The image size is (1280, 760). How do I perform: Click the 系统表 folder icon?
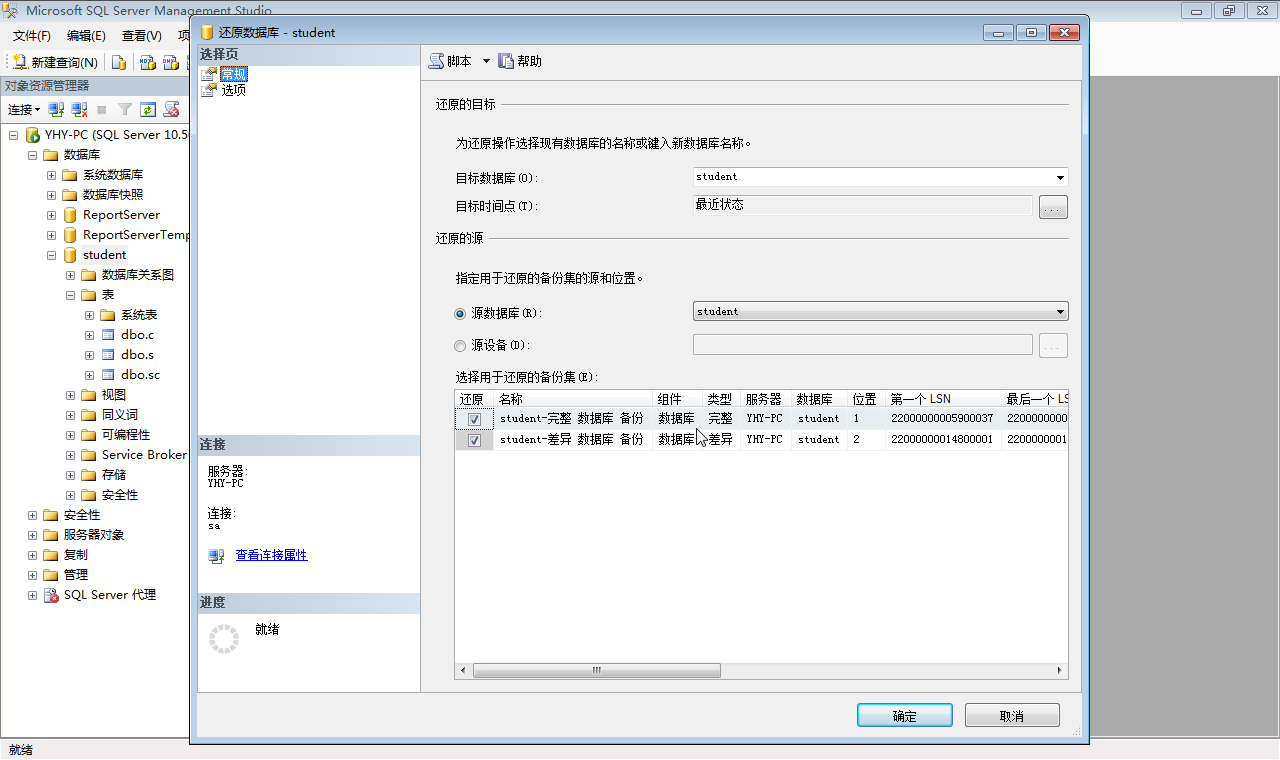(108, 315)
